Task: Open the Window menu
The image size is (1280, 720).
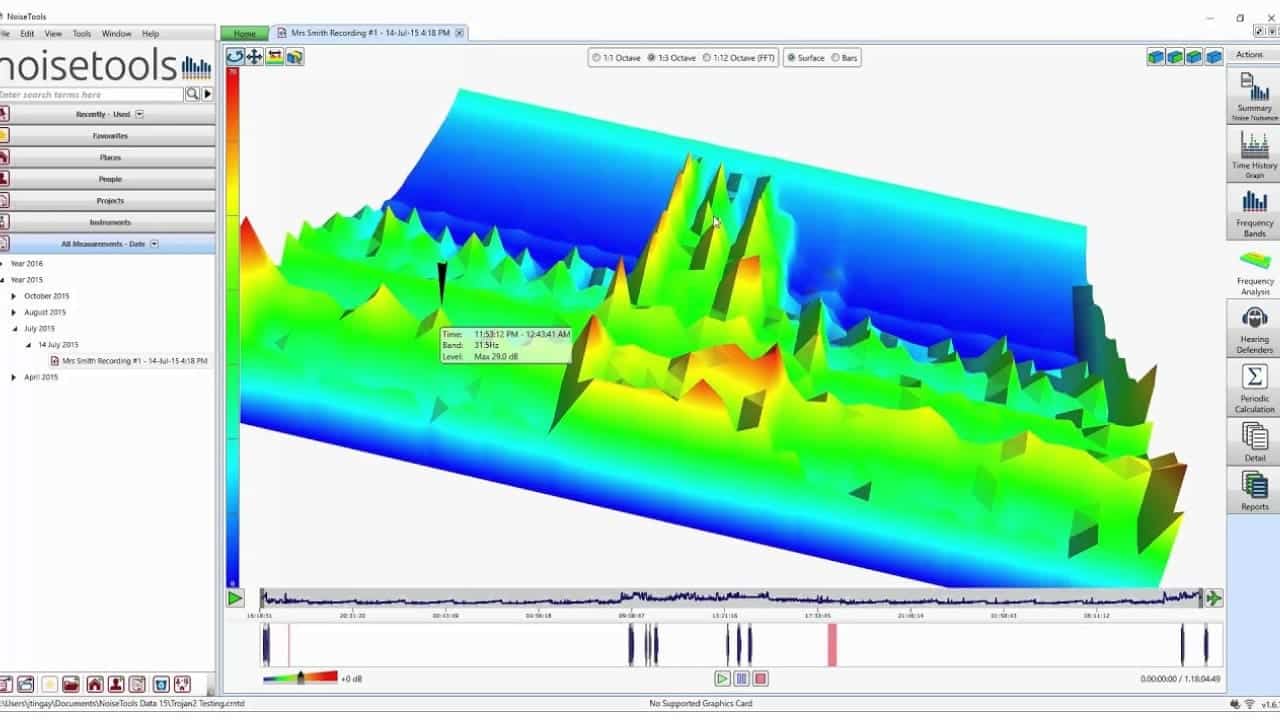Action: (x=116, y=34)
